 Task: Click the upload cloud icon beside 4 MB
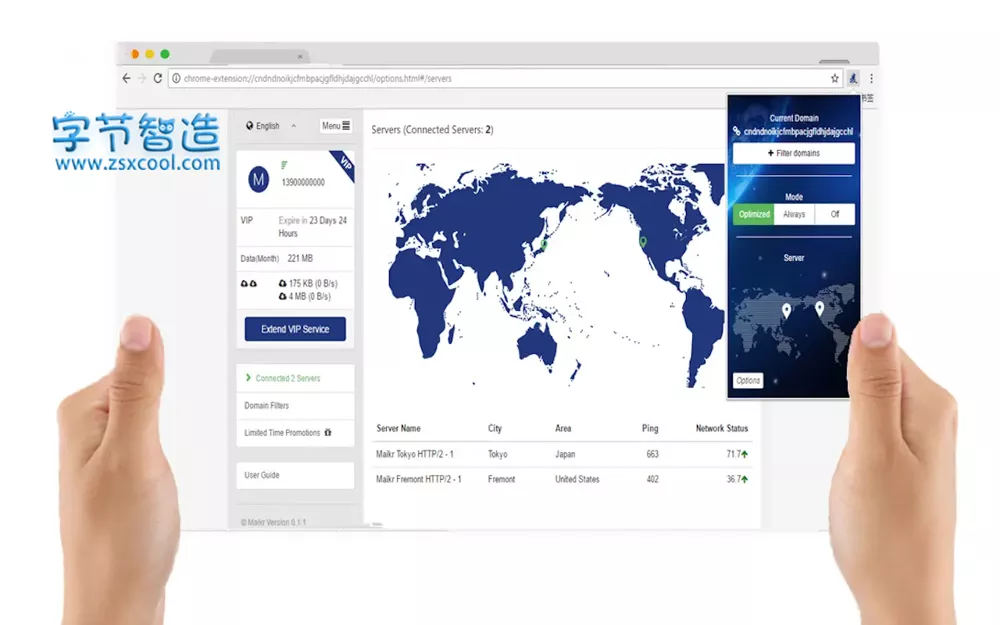click(282, 297)
